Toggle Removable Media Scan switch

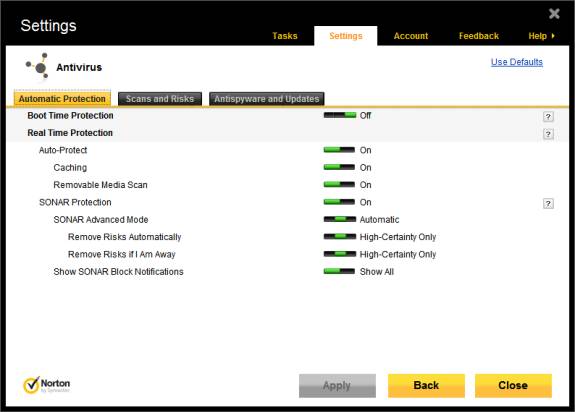click(x=339, y=184)
